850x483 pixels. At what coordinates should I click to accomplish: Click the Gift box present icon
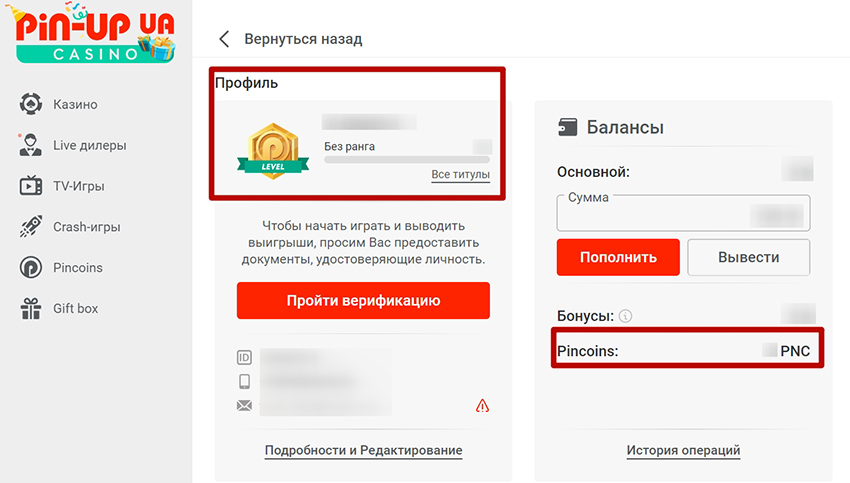31,308
